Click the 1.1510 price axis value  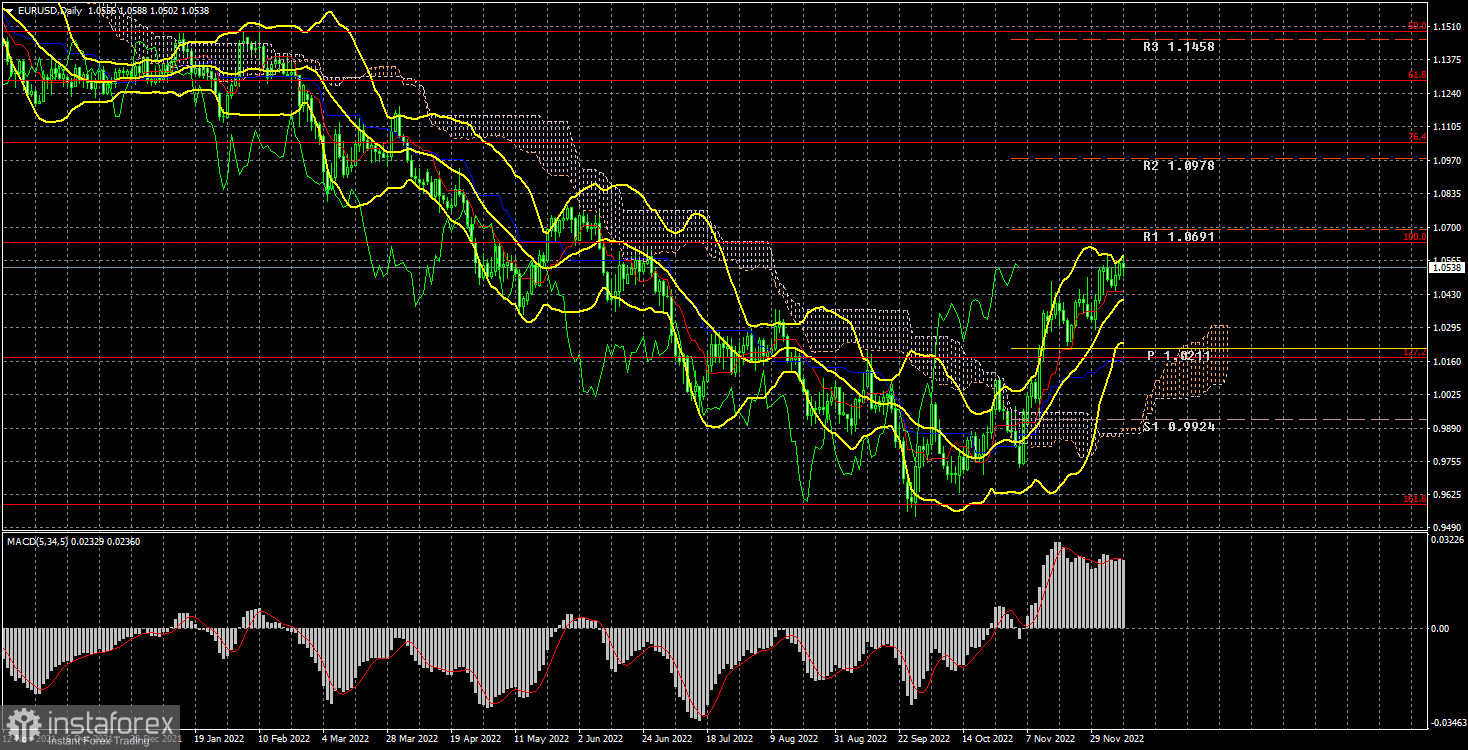point(1447,28)
